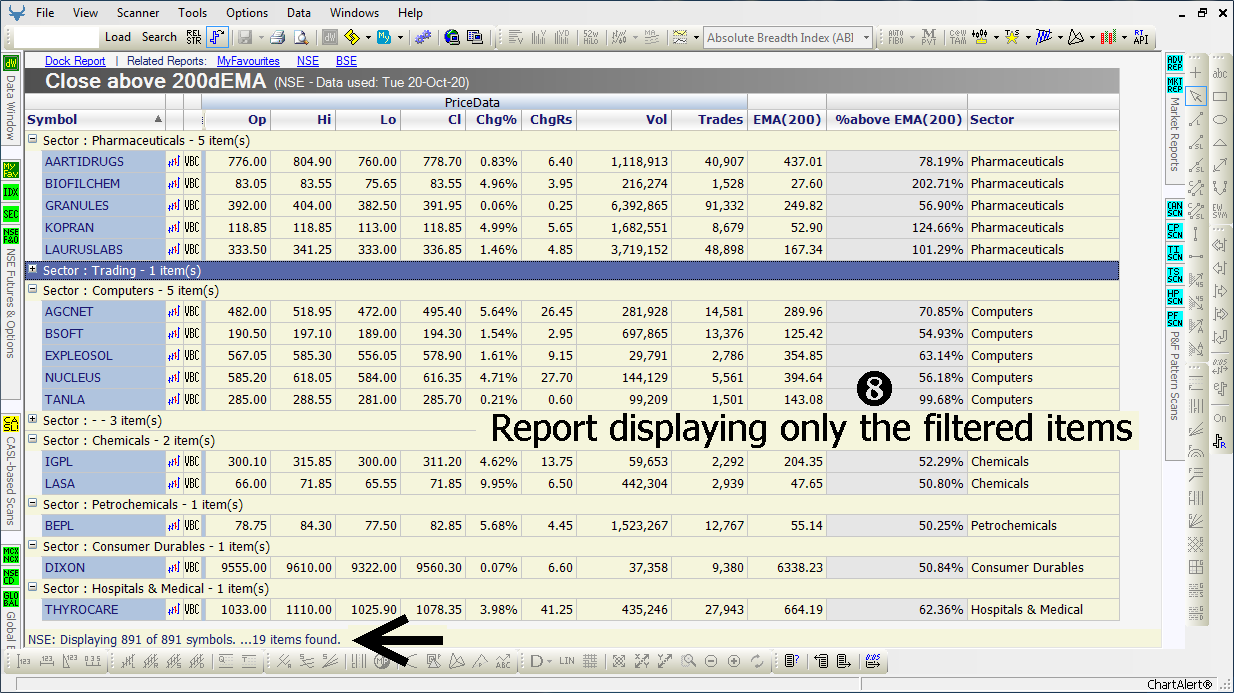Click the gears settings toolbar icon
Viewport: 1234px width, 693px height.
pos(423,37)
